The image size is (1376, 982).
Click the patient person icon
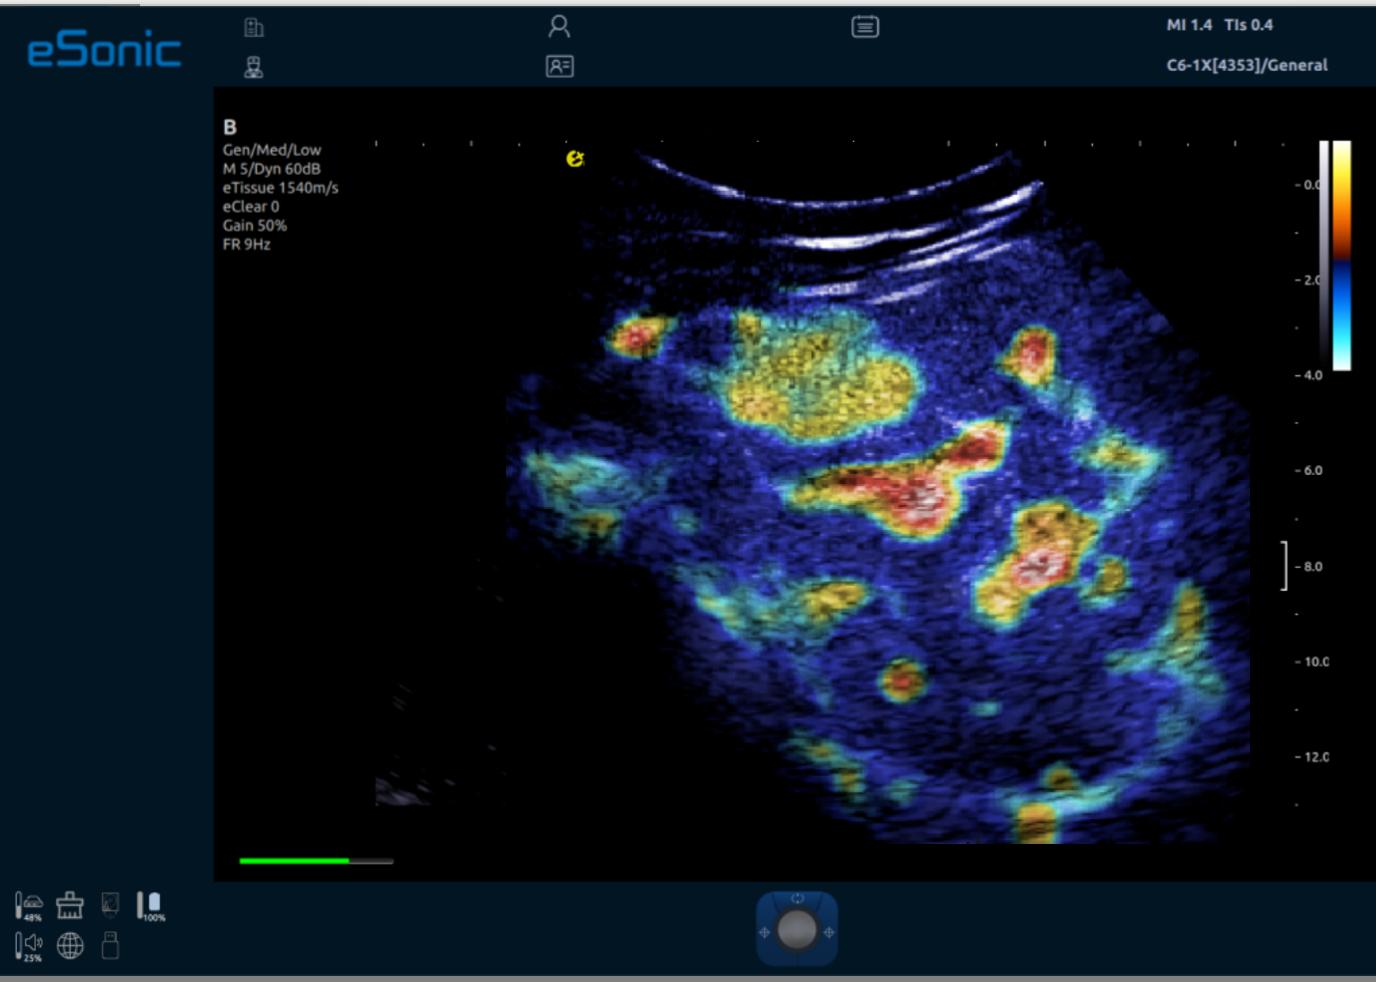[x=559, y=26]
